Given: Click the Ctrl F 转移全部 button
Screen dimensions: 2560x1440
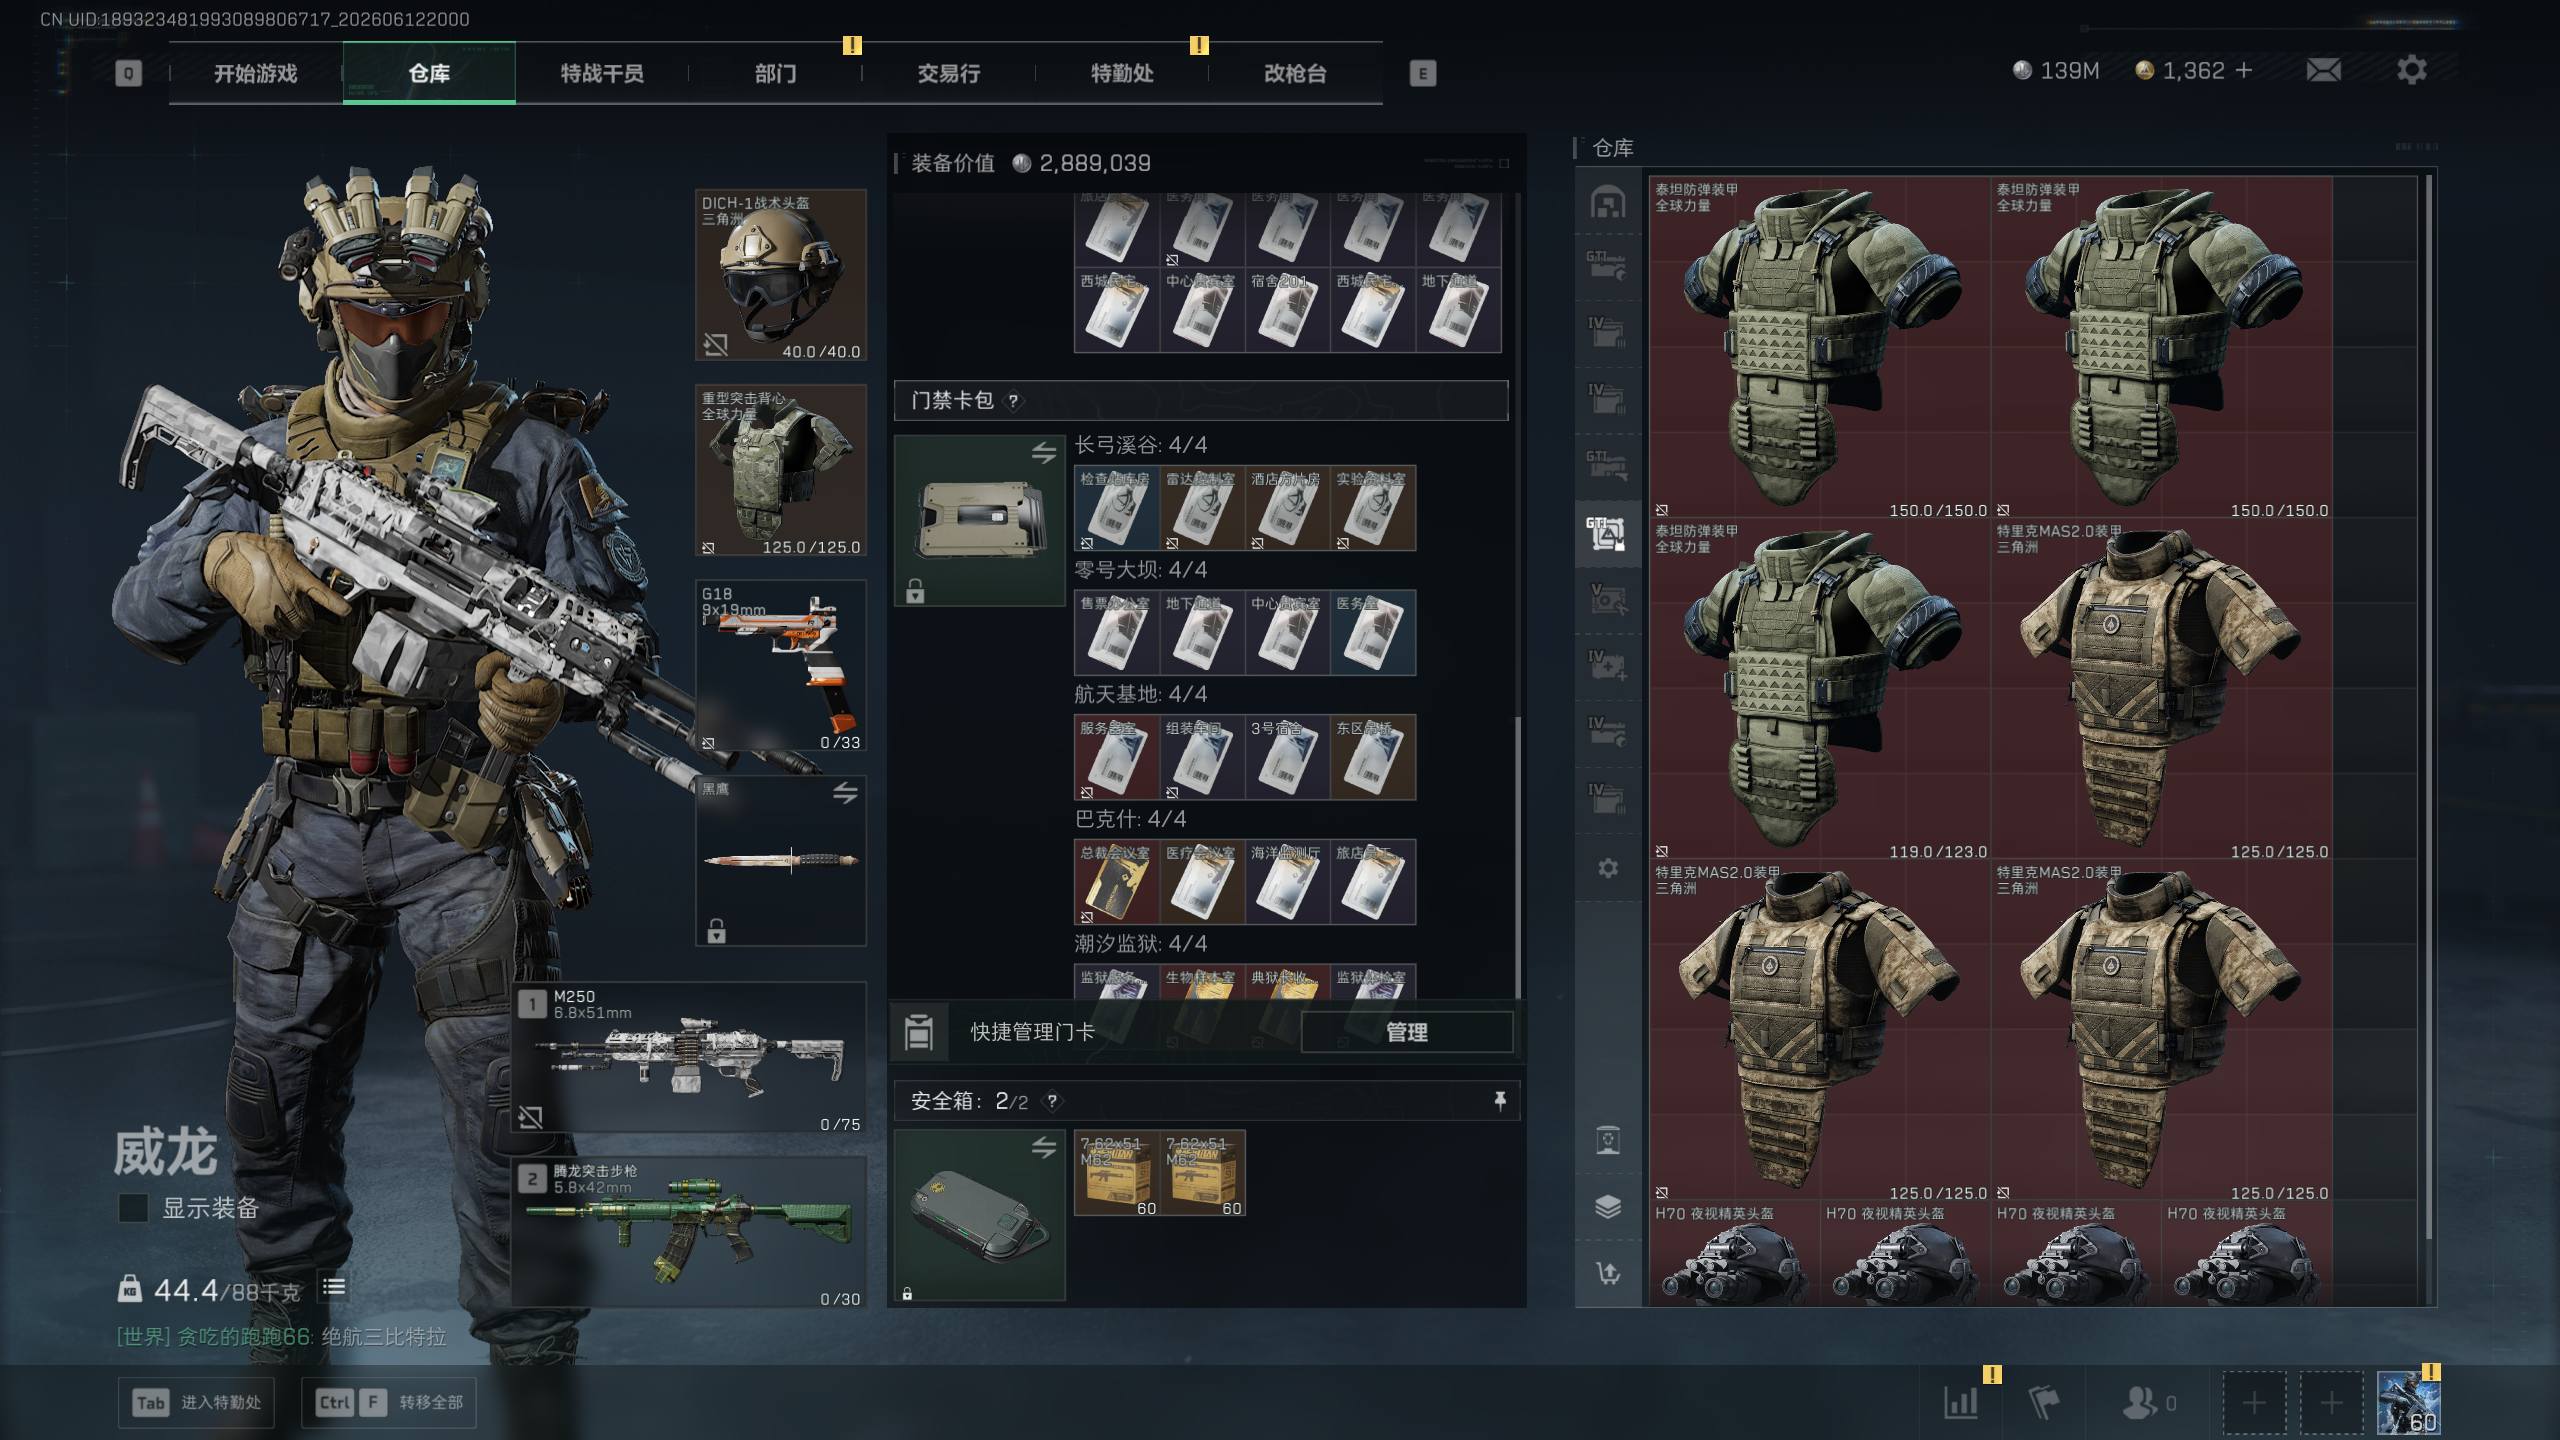Looking at the screenshot, I should click(389, 1402).
